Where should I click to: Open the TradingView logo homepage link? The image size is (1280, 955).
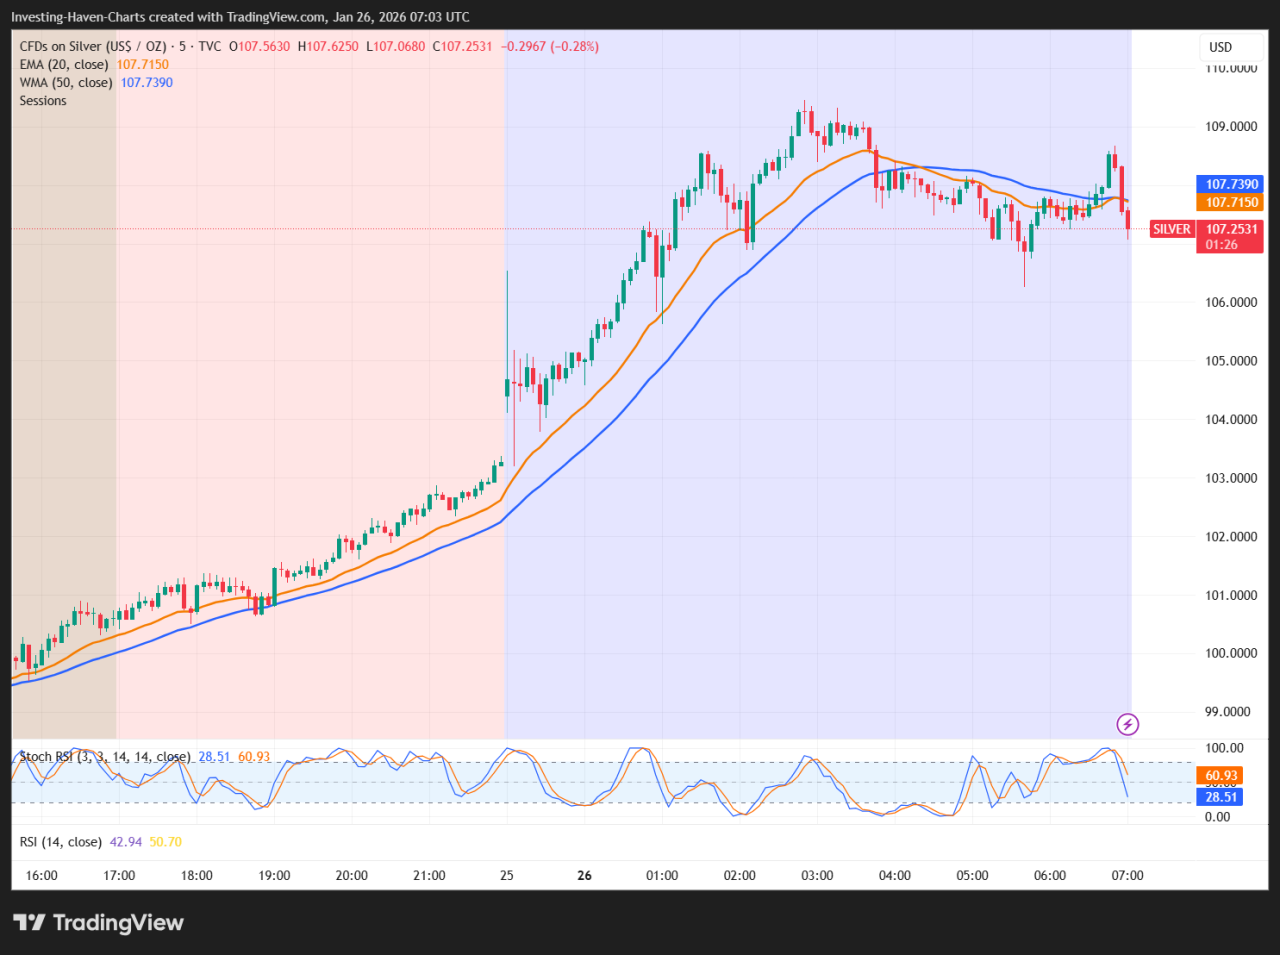point(97,922)
